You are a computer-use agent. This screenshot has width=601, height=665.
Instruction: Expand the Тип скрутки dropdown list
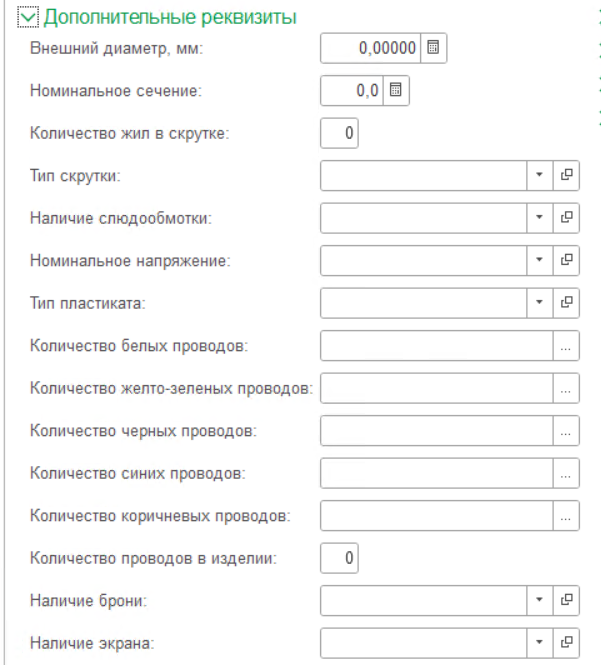coord(540,175)
